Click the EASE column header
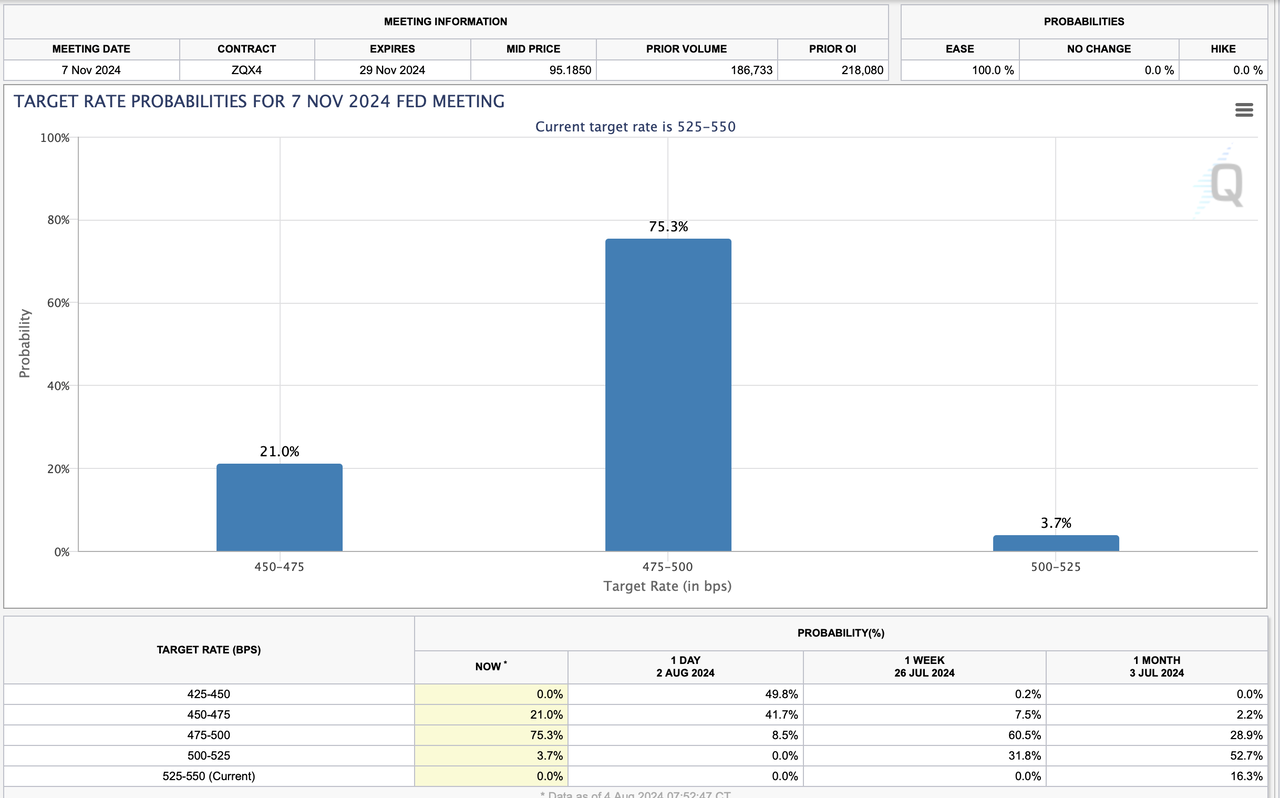 [960, 49]
